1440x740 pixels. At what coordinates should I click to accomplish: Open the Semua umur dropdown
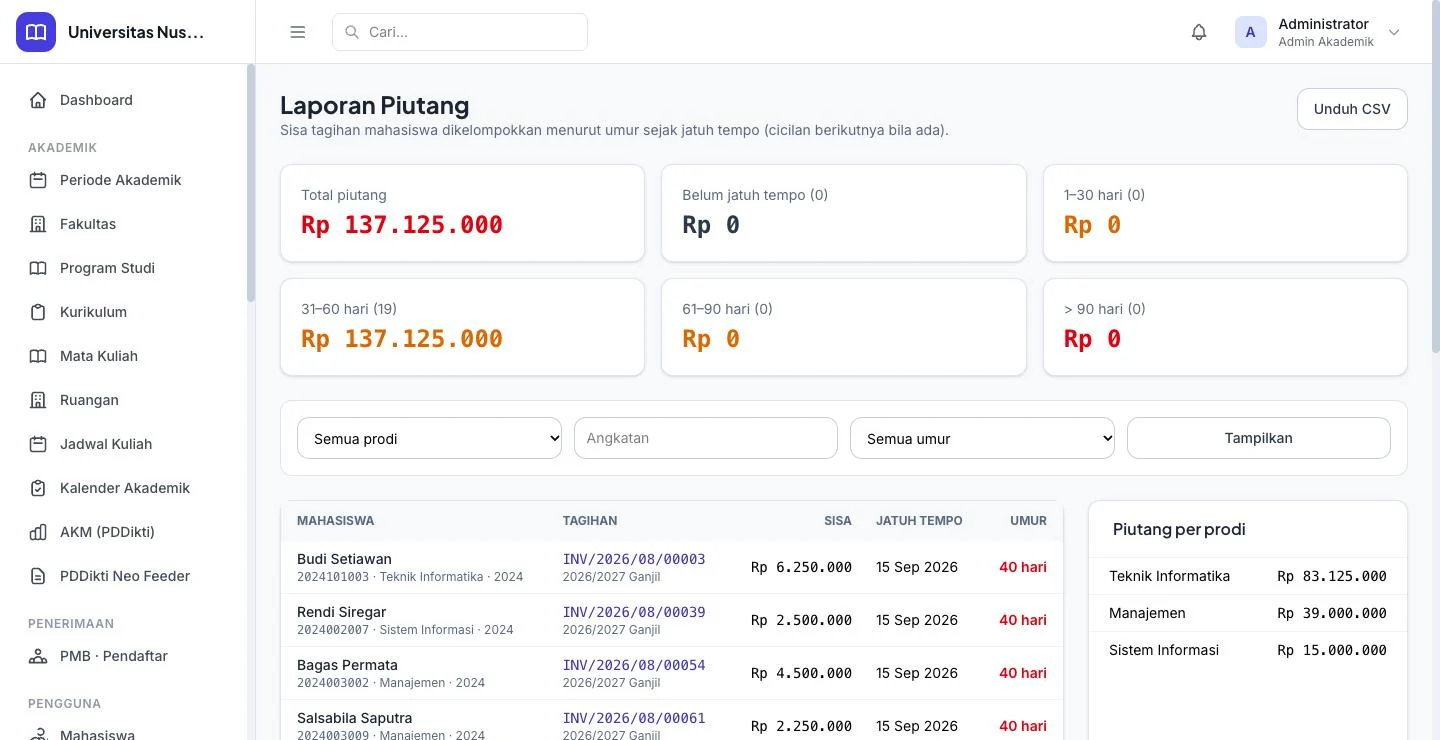click(x=982, y=438)
